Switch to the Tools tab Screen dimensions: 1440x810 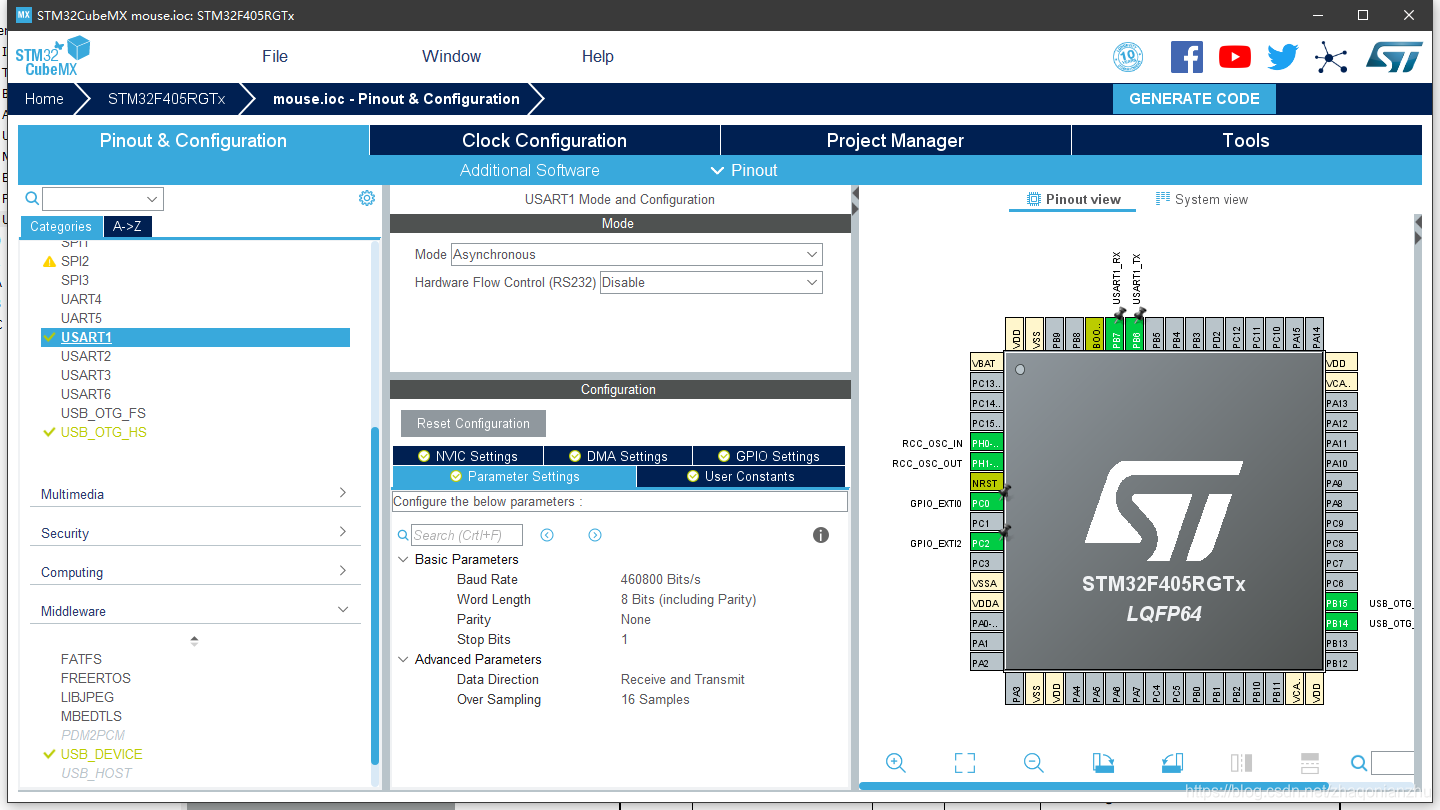click(x=1246, y=141)
